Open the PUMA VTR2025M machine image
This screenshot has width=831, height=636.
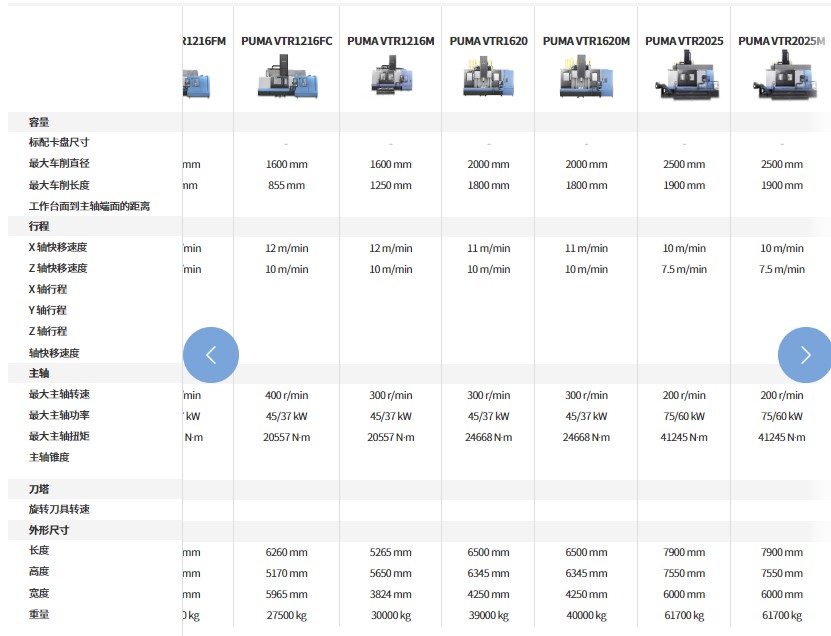784,75
